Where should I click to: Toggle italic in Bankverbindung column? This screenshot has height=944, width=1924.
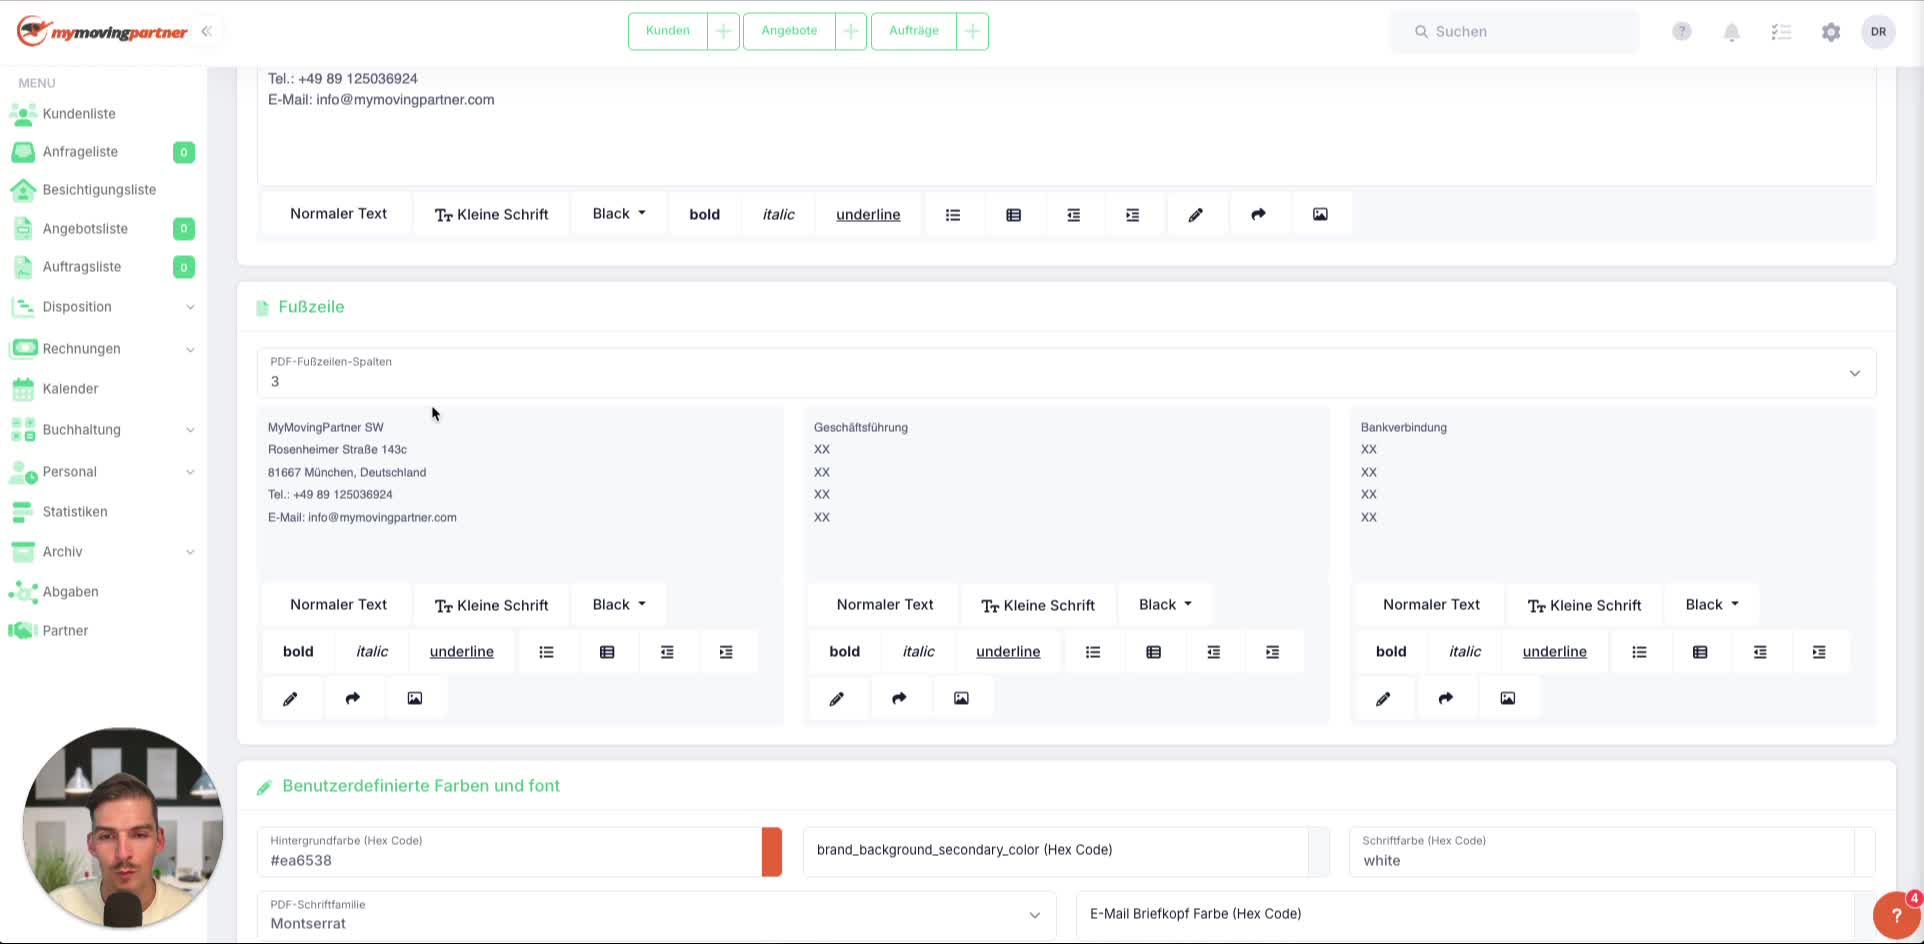1465,652
